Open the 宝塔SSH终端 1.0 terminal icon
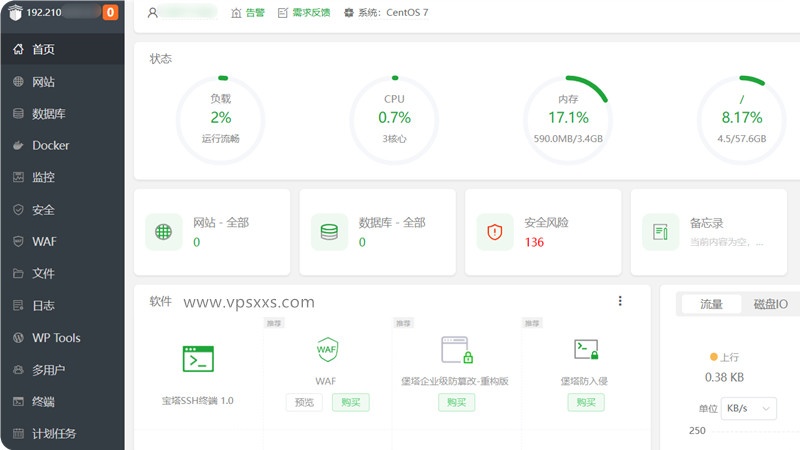800x450 pixels. 198,359
